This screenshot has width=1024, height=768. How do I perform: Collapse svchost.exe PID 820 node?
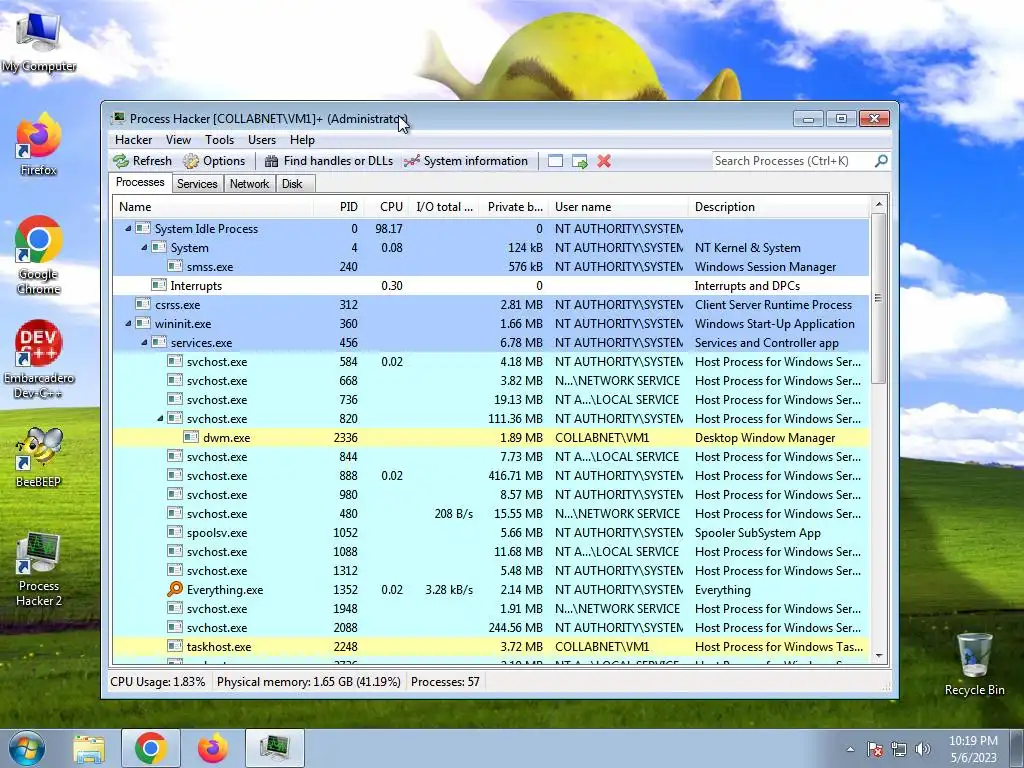[160, 419]
